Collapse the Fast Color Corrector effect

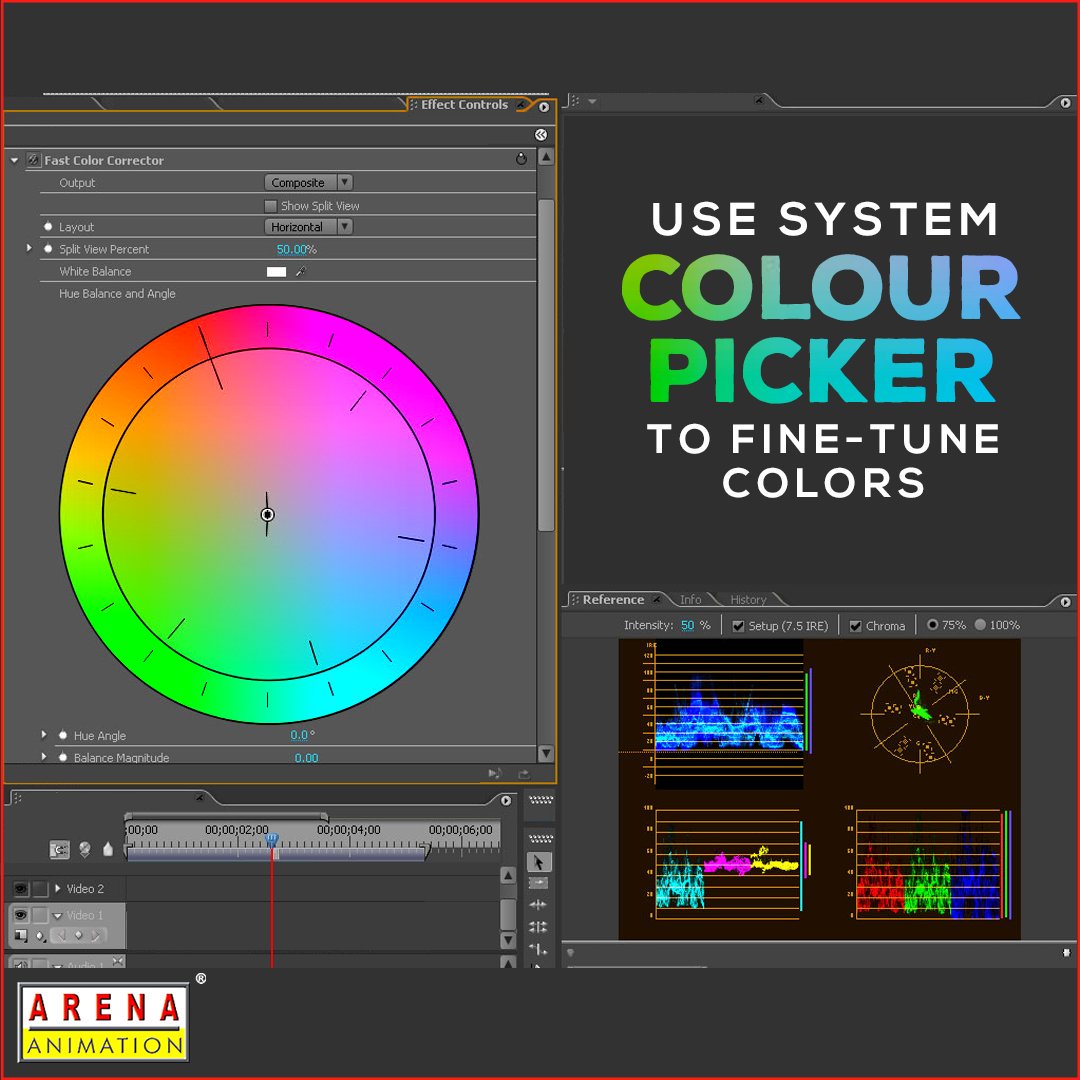click(14, 160)
